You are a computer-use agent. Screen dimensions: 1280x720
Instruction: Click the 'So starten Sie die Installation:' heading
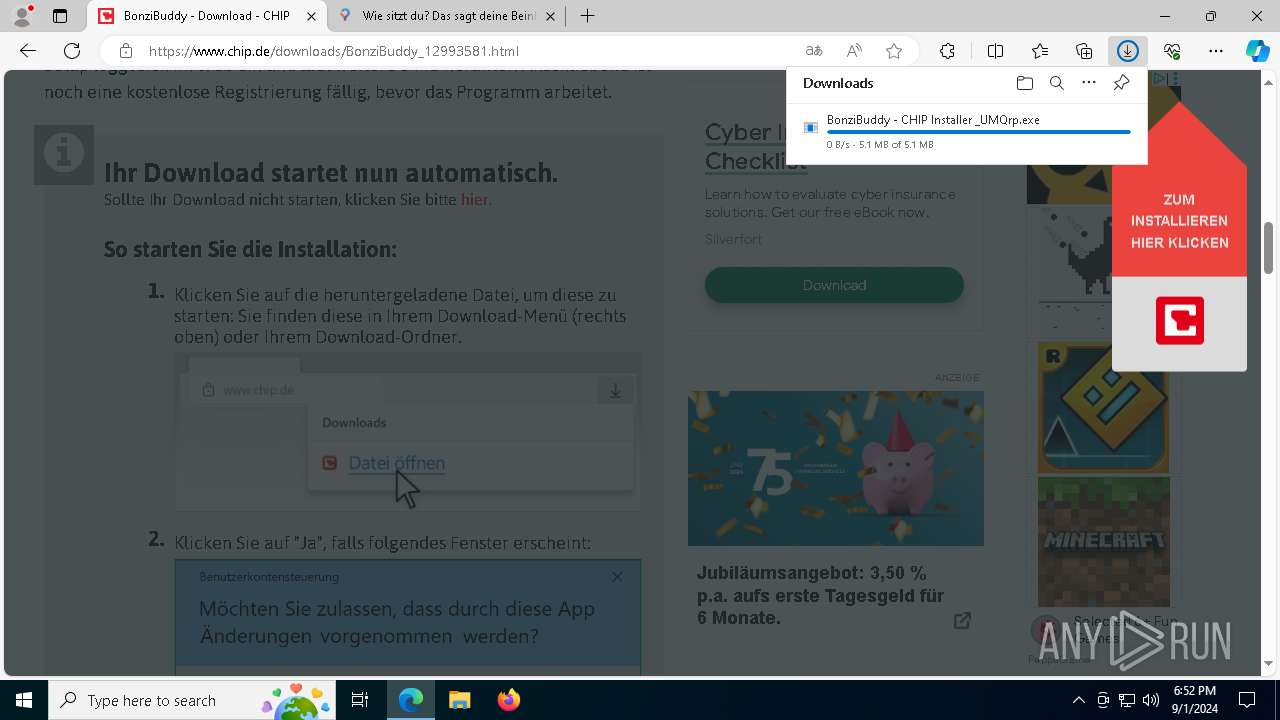point(250,249)
